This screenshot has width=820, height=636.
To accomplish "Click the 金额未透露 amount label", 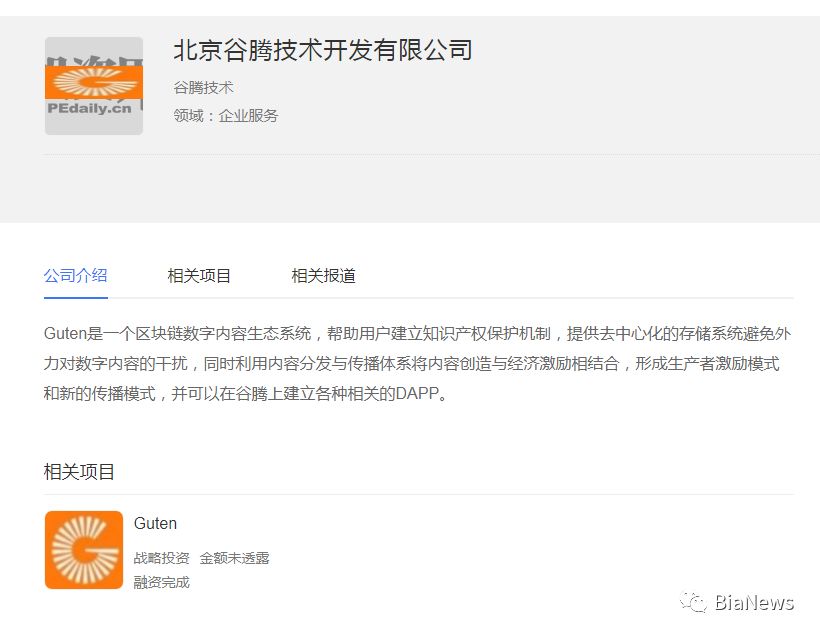I will coord(234,558).
